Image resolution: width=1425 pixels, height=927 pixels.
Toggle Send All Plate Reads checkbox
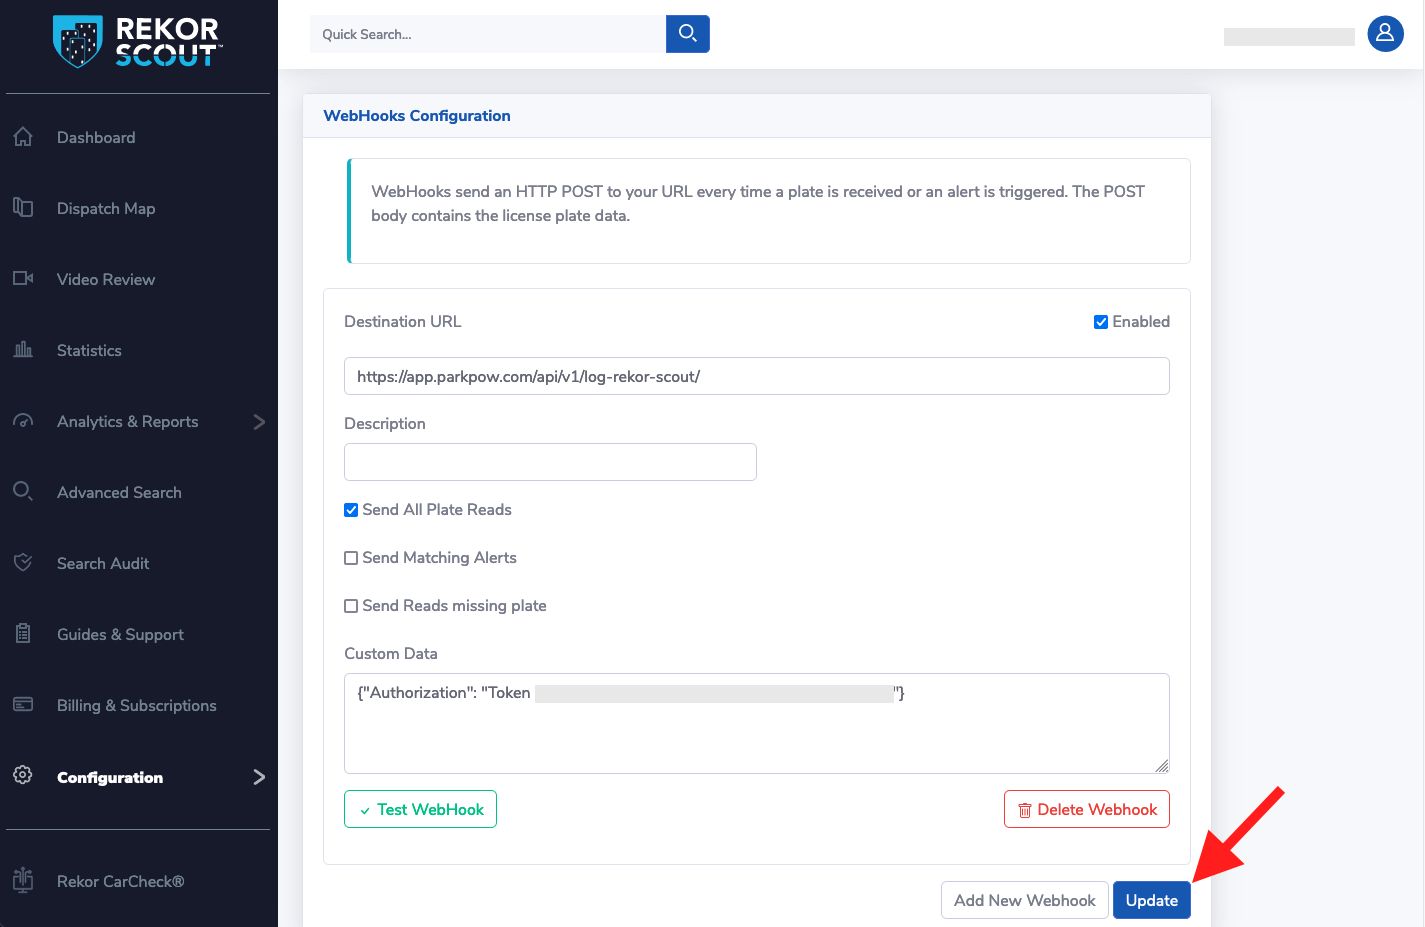click(351, 510)
